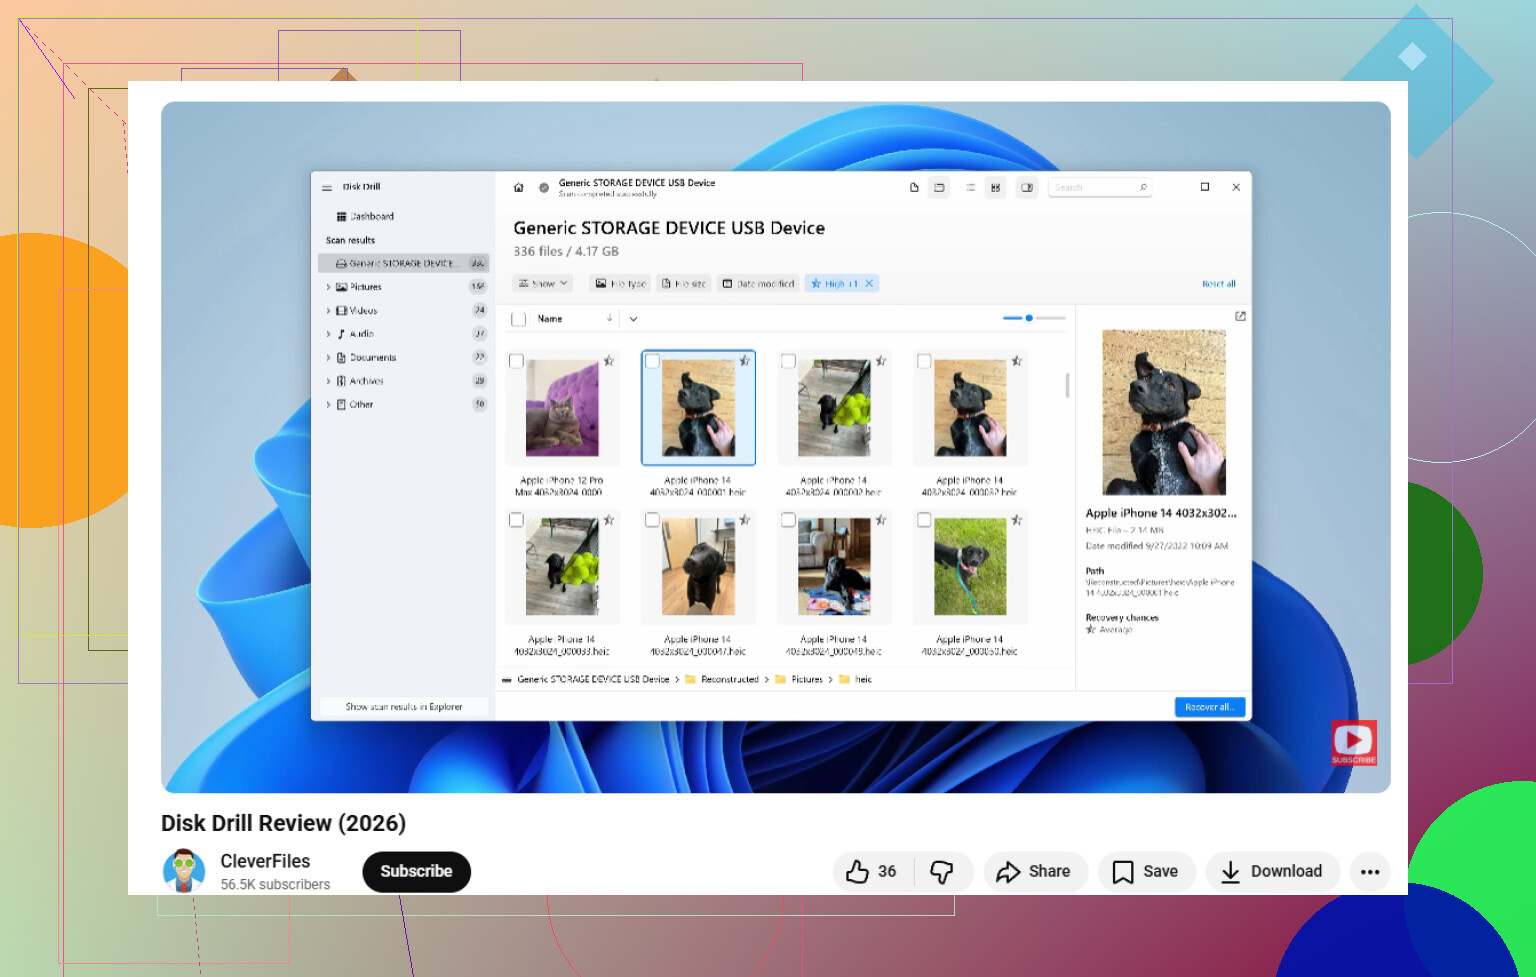Viewport: 1536px width, 977px height.
Task: Click the star on the 000002.heic photo
Action: 881,361
